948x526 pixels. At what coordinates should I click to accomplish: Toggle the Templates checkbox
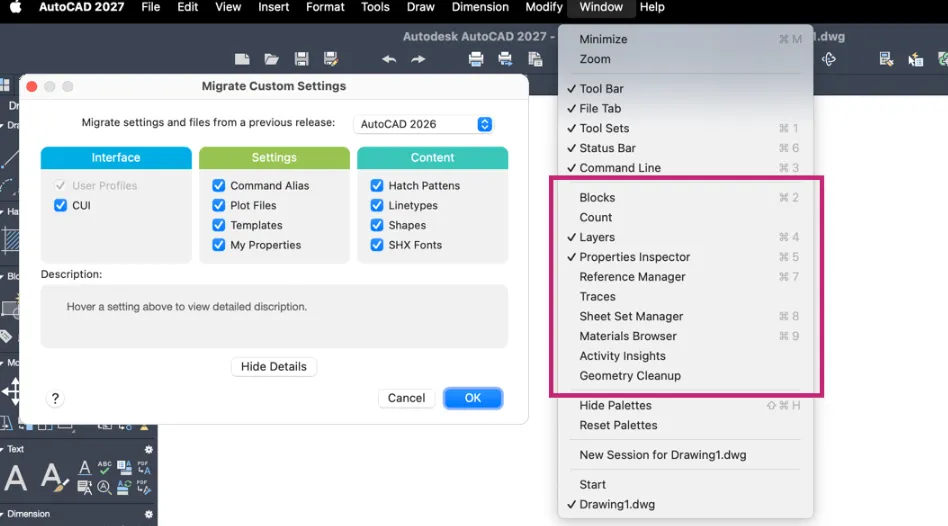pos(219,225)
